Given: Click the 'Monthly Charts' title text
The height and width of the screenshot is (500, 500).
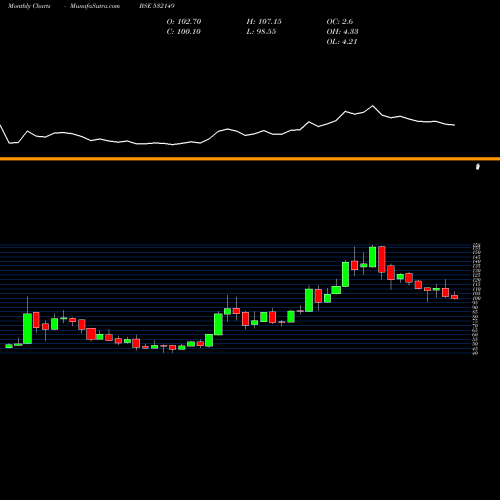Looking at the screenshot, I should 29,6.
